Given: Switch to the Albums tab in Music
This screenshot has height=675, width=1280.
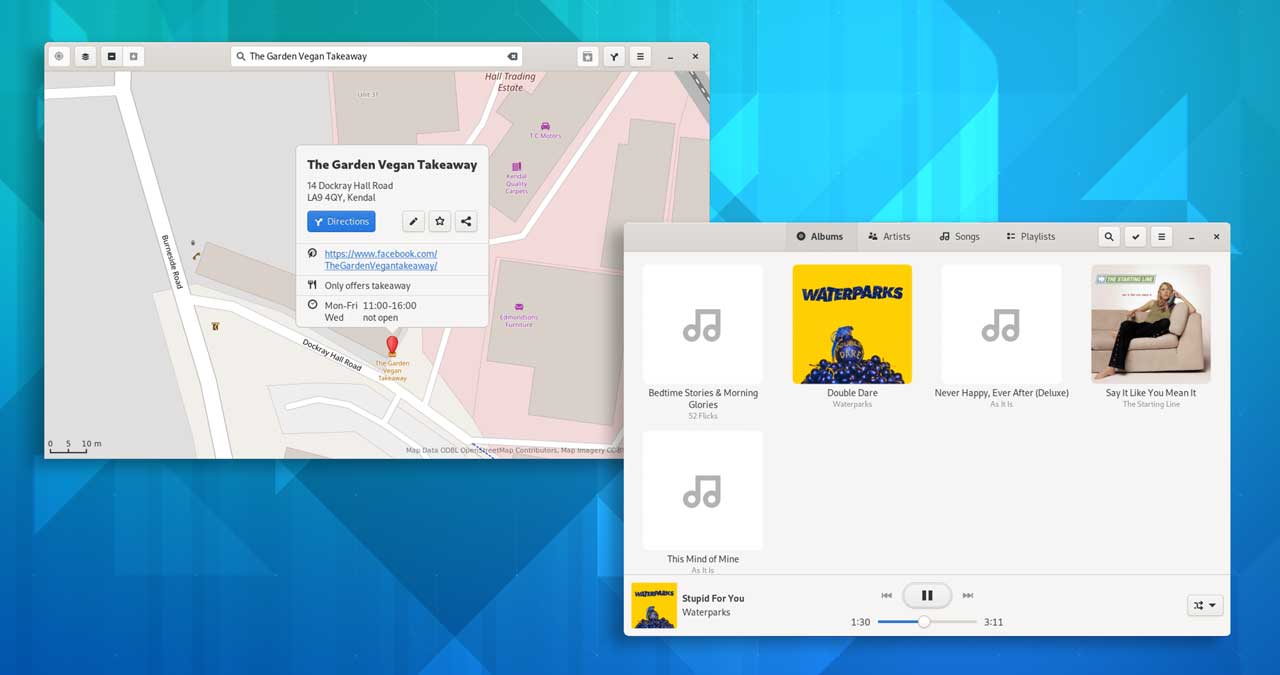Looking at the screenshot, I should 820,237.
